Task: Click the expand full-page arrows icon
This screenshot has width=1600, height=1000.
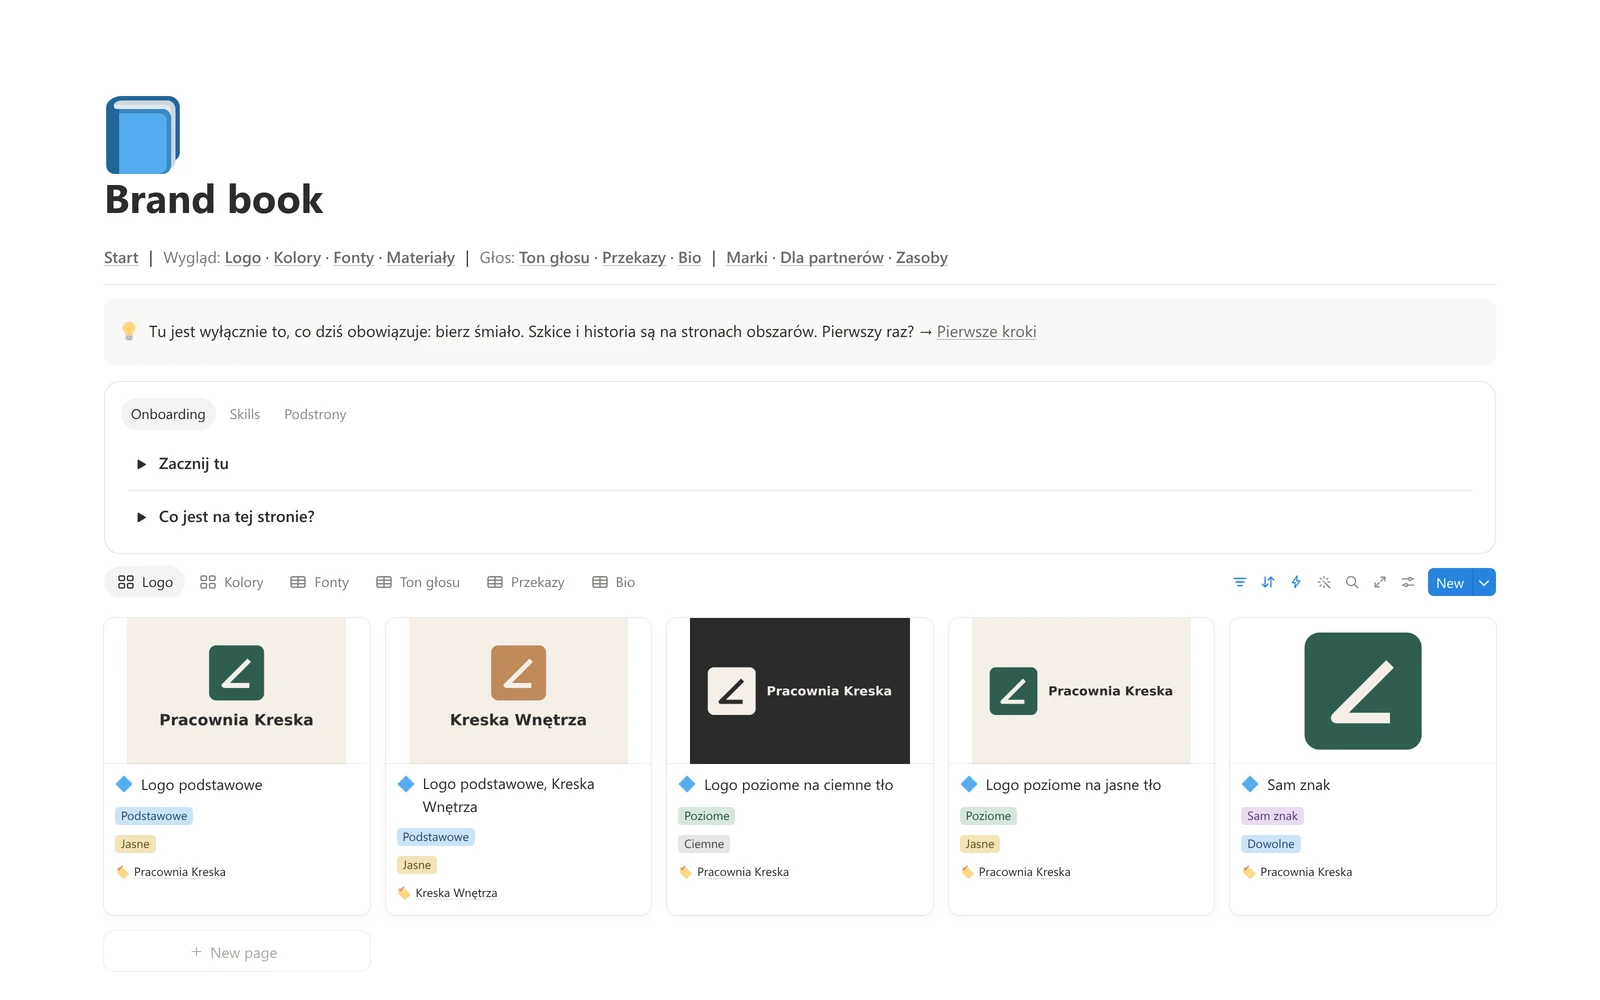Action: point(1380,582)
